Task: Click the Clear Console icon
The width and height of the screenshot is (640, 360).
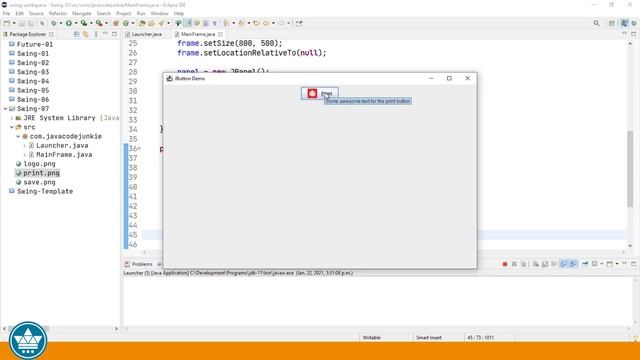Action: click(535, 264)
